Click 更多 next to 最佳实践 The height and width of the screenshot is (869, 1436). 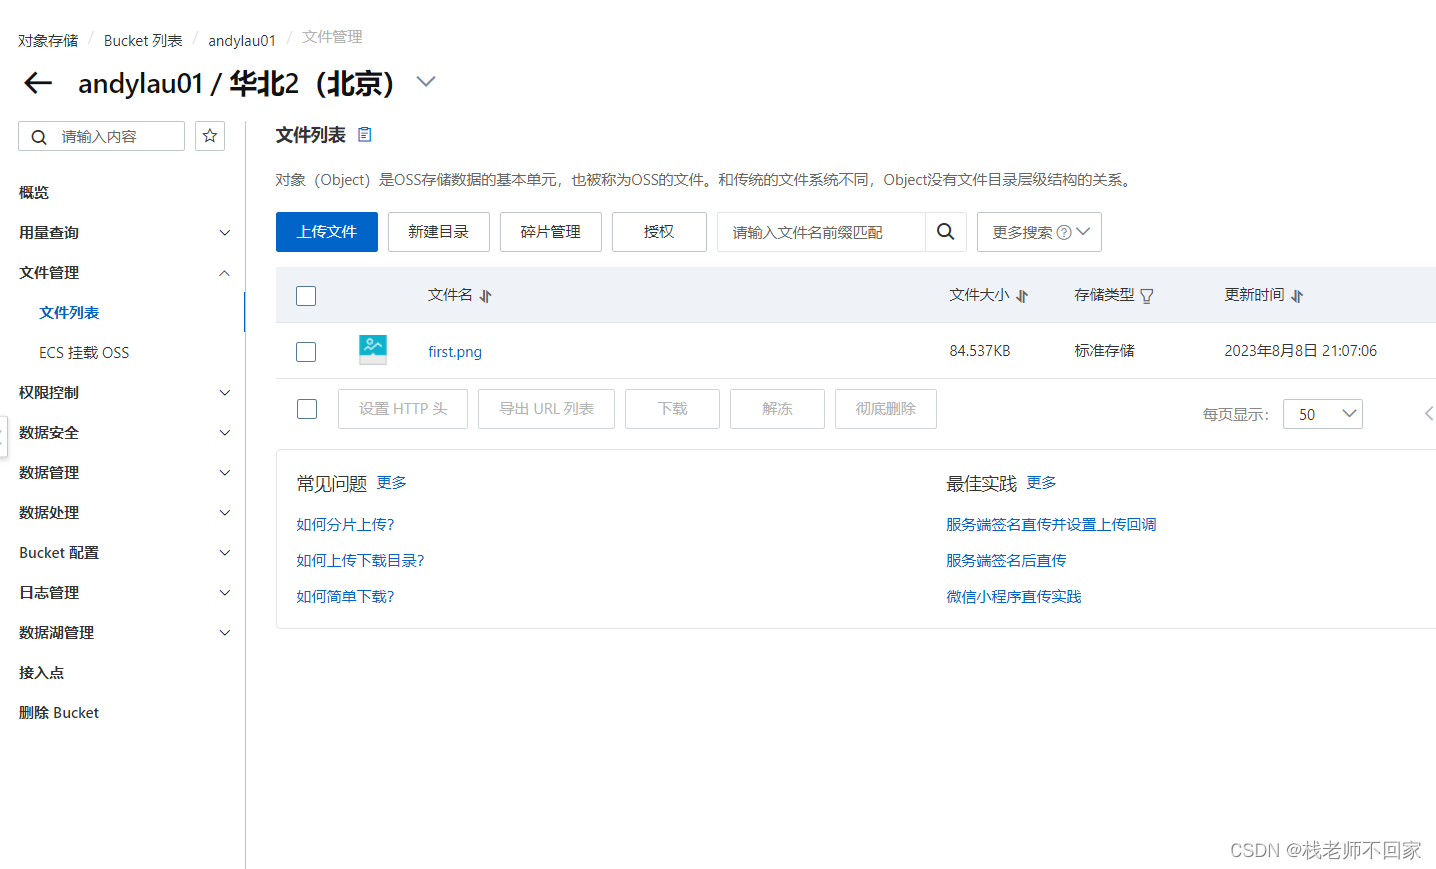(1041, 483)
